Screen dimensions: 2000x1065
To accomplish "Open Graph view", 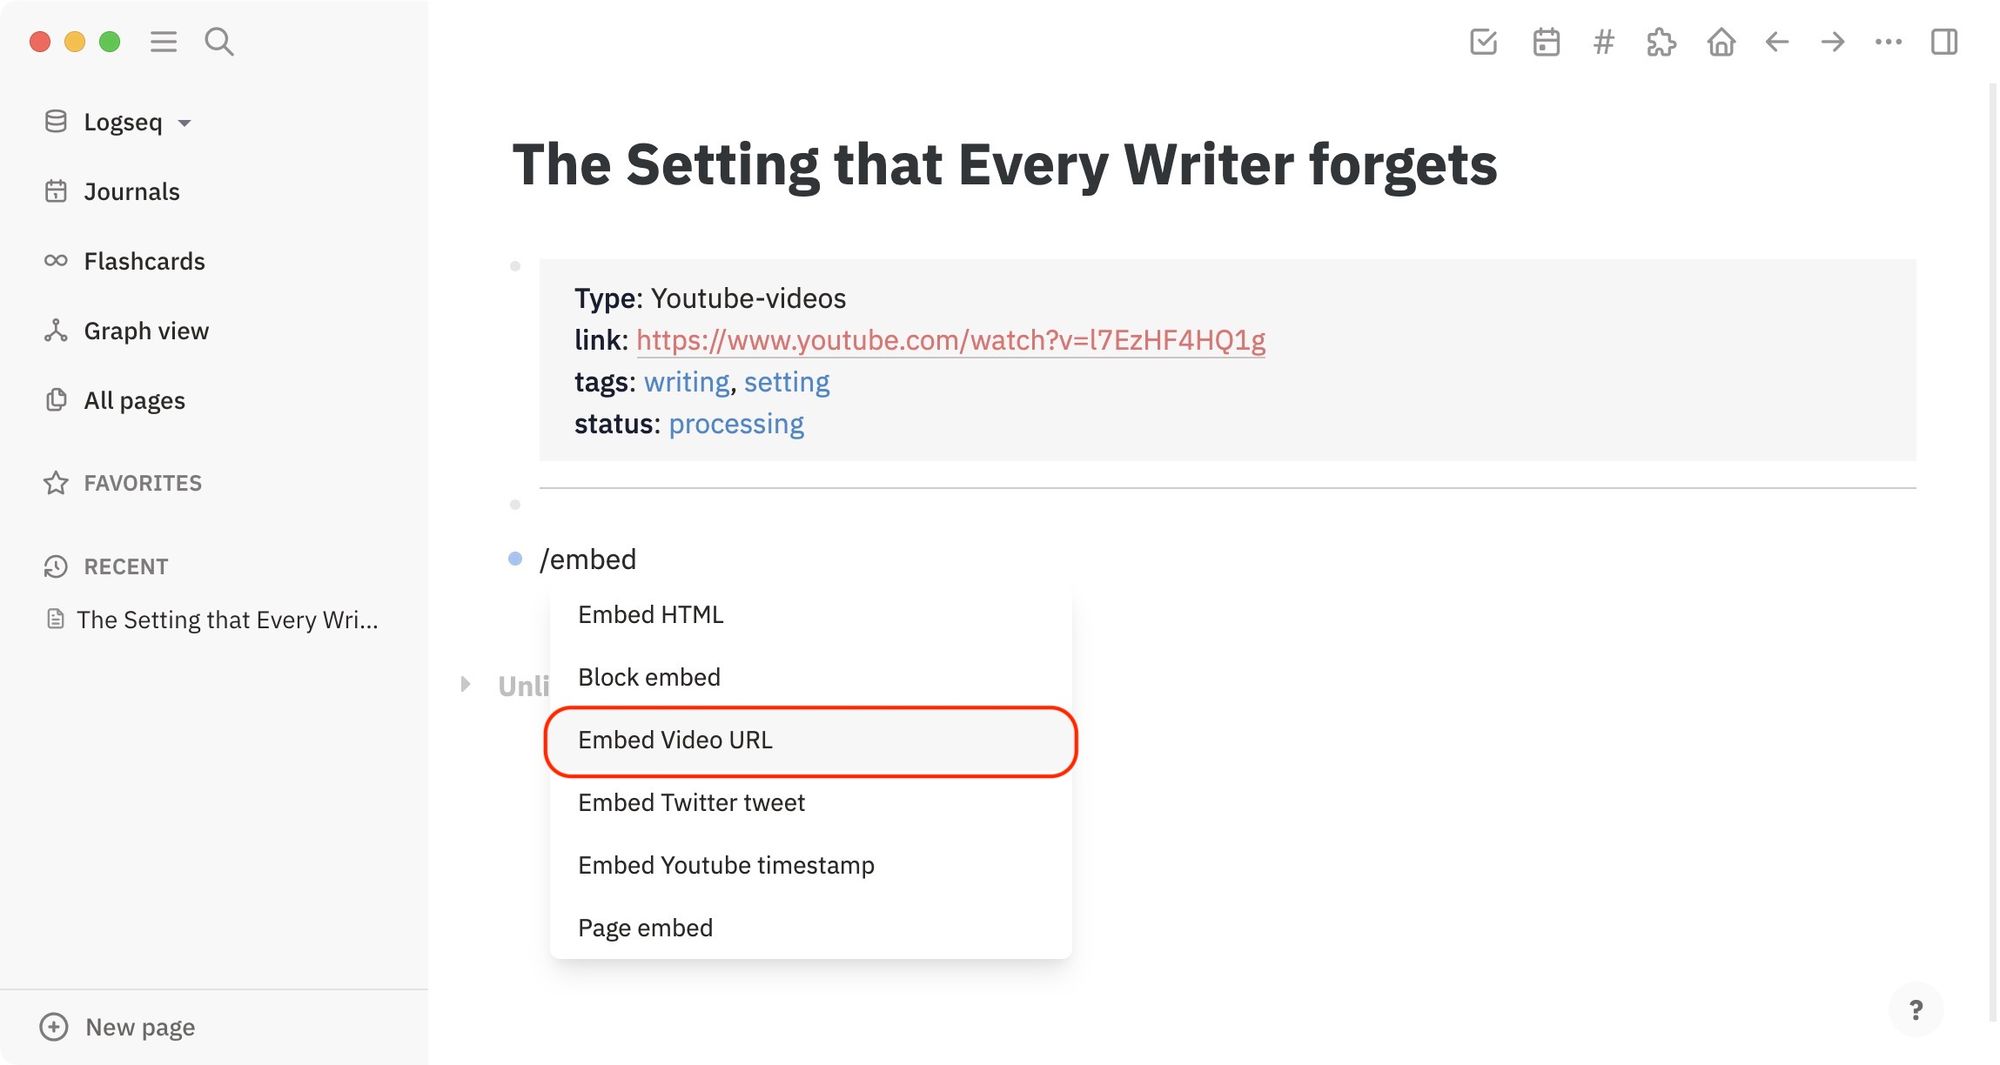I will [146, 331].
